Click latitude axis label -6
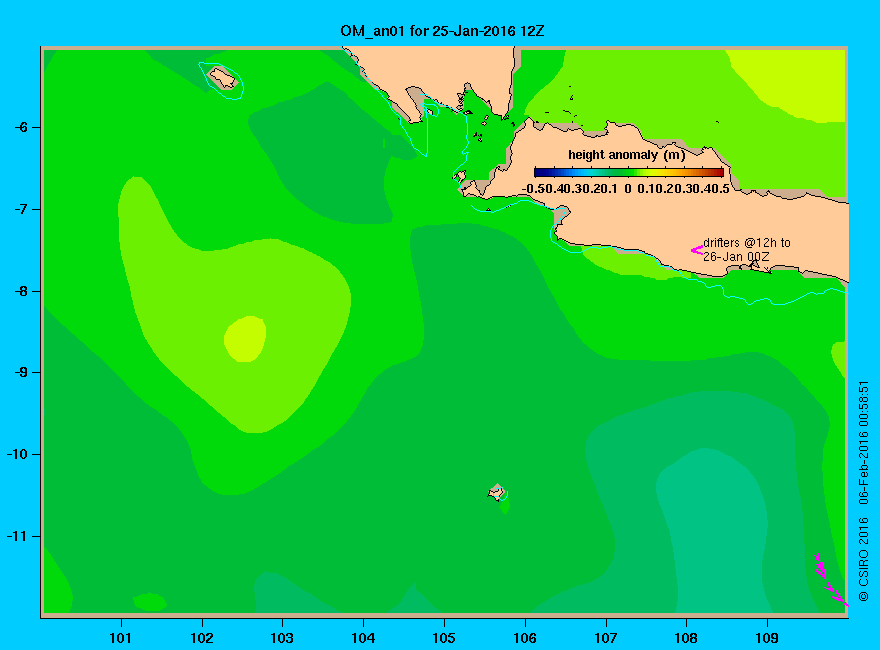 (21, 127)
